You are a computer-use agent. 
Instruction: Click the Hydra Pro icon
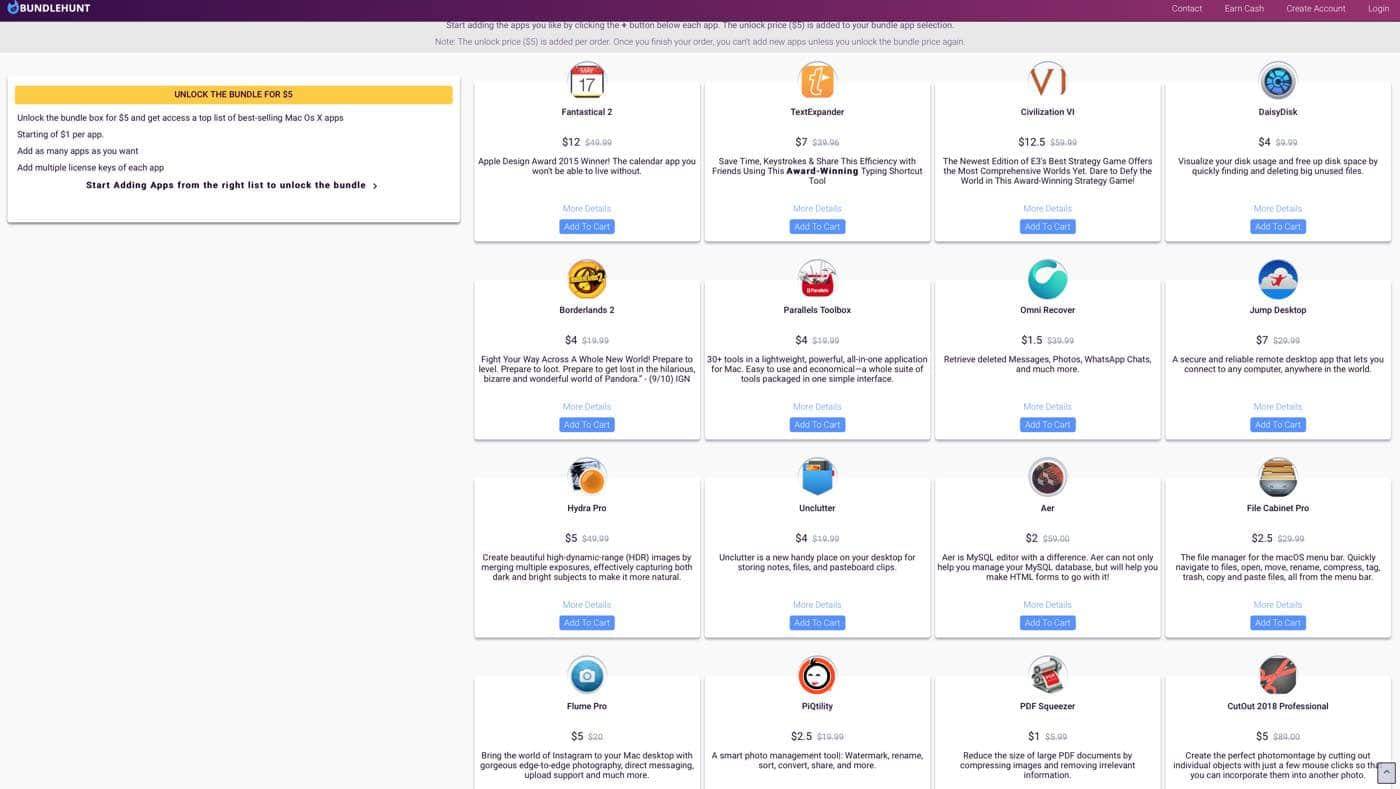pyautogui.click(x=587, y=477)
